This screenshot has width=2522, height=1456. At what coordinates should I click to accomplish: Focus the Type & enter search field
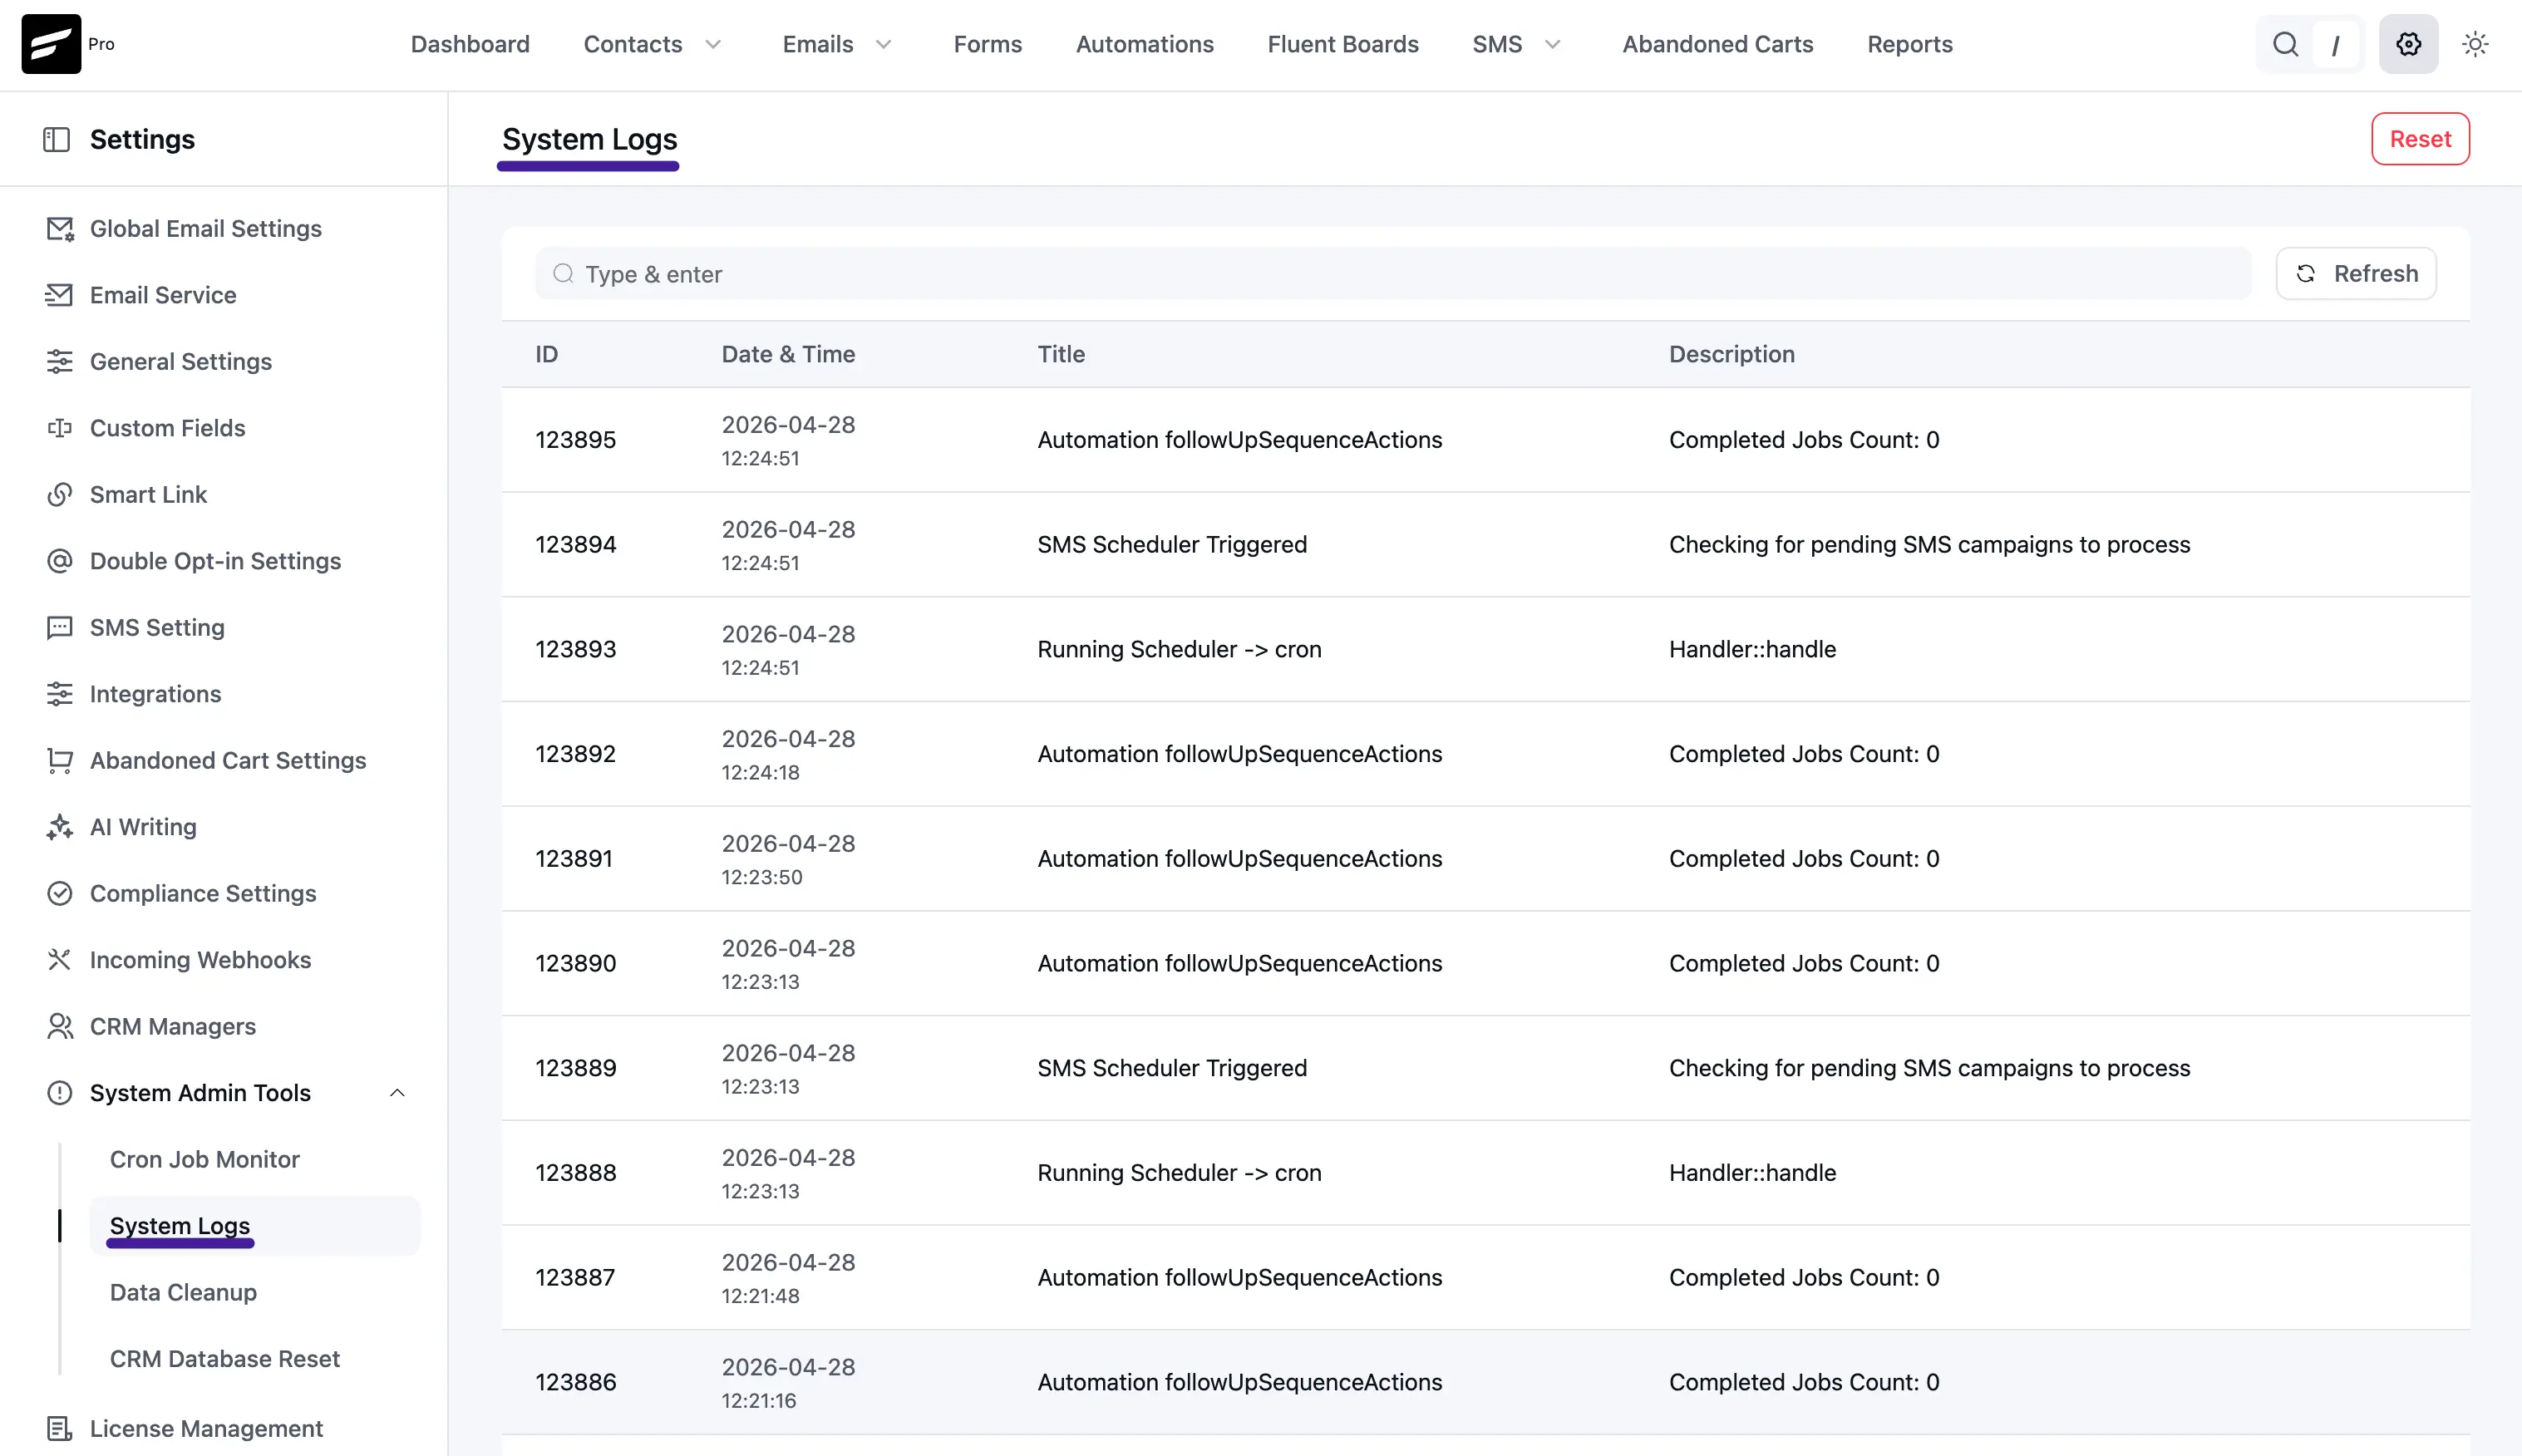(x=1393, y=274)
